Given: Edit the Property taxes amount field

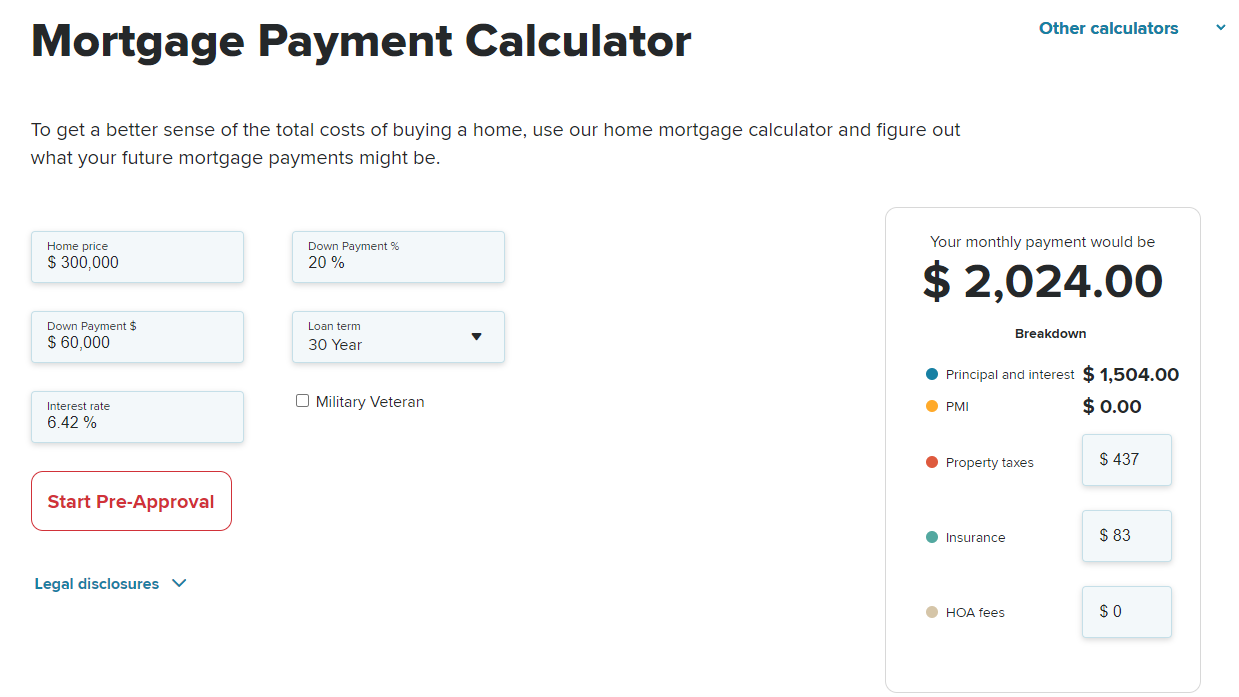Looking at the screenshot, I should click(1126, 460).
